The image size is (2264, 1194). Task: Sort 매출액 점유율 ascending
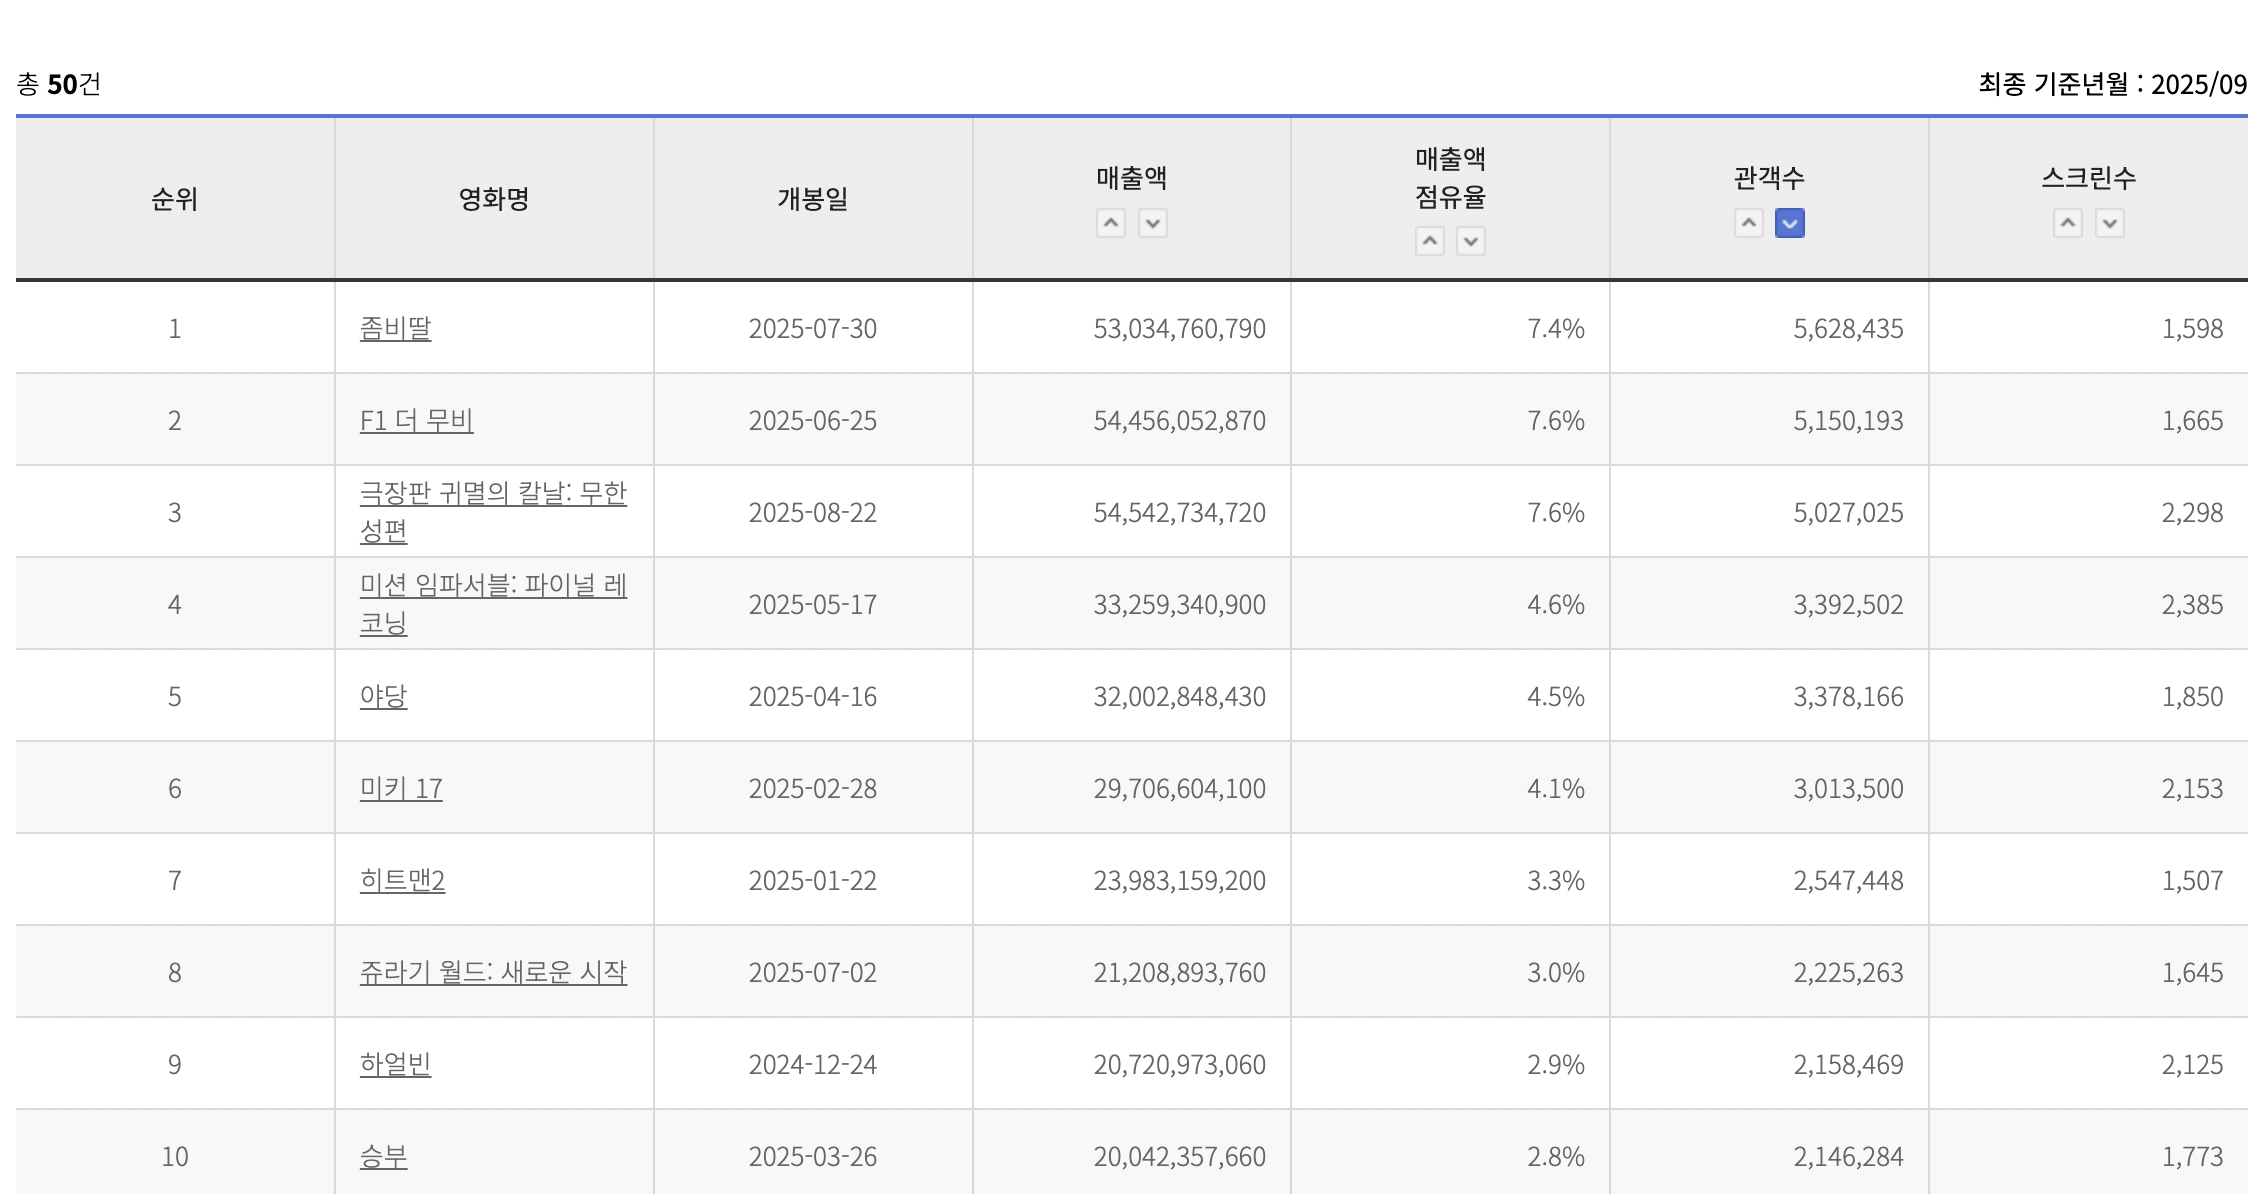[1429, 241]
